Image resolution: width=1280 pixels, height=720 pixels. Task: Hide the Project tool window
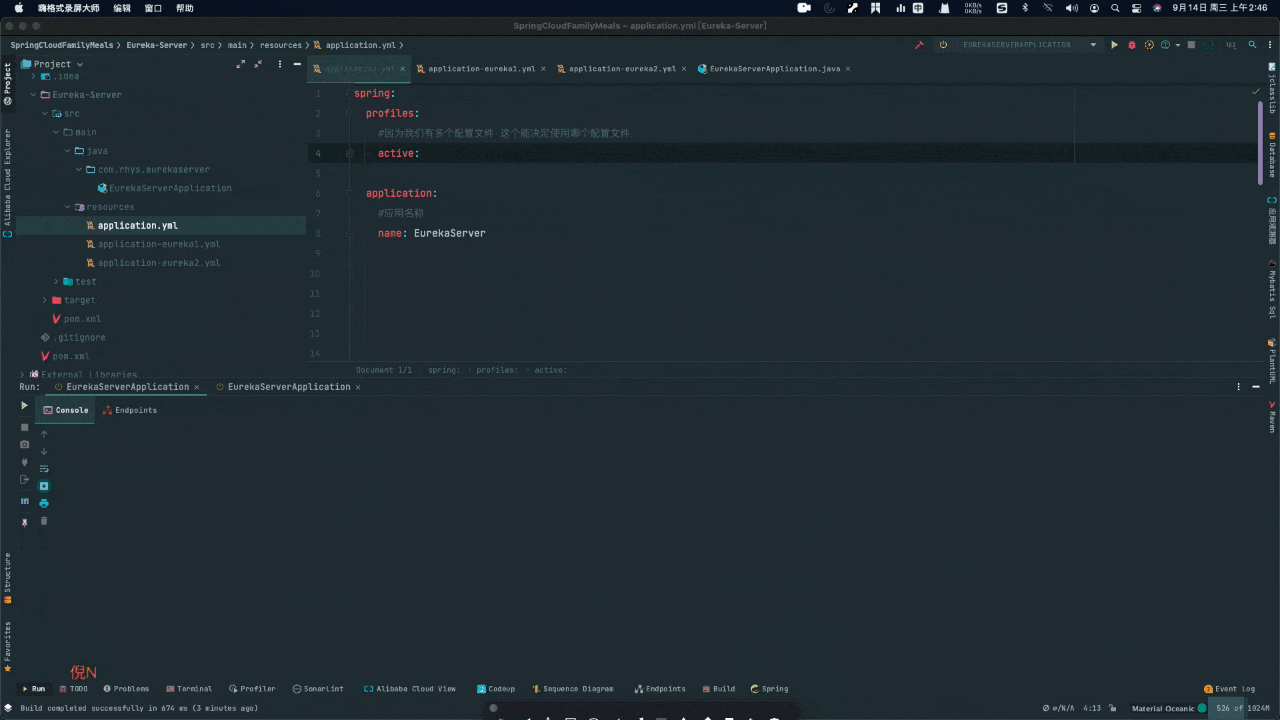[297, 64]
